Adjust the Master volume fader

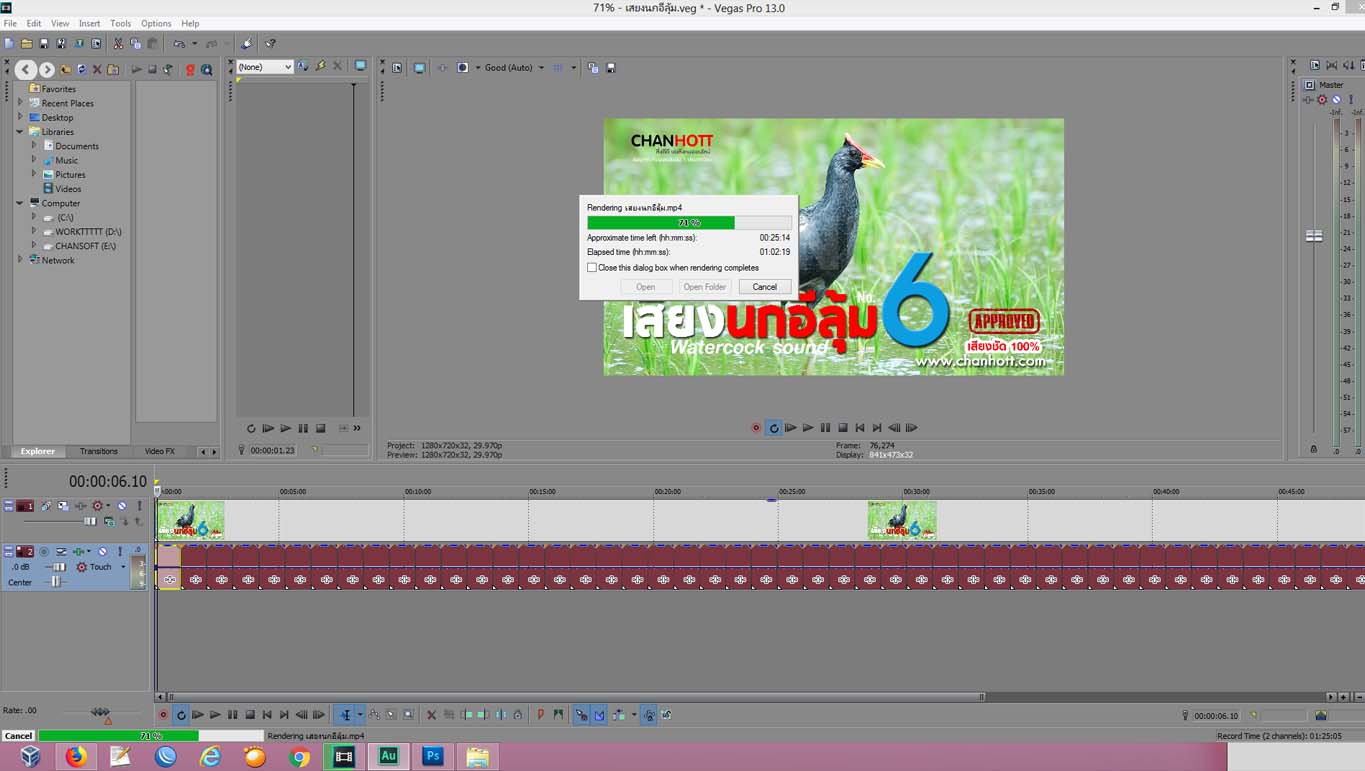(1314, 236)
